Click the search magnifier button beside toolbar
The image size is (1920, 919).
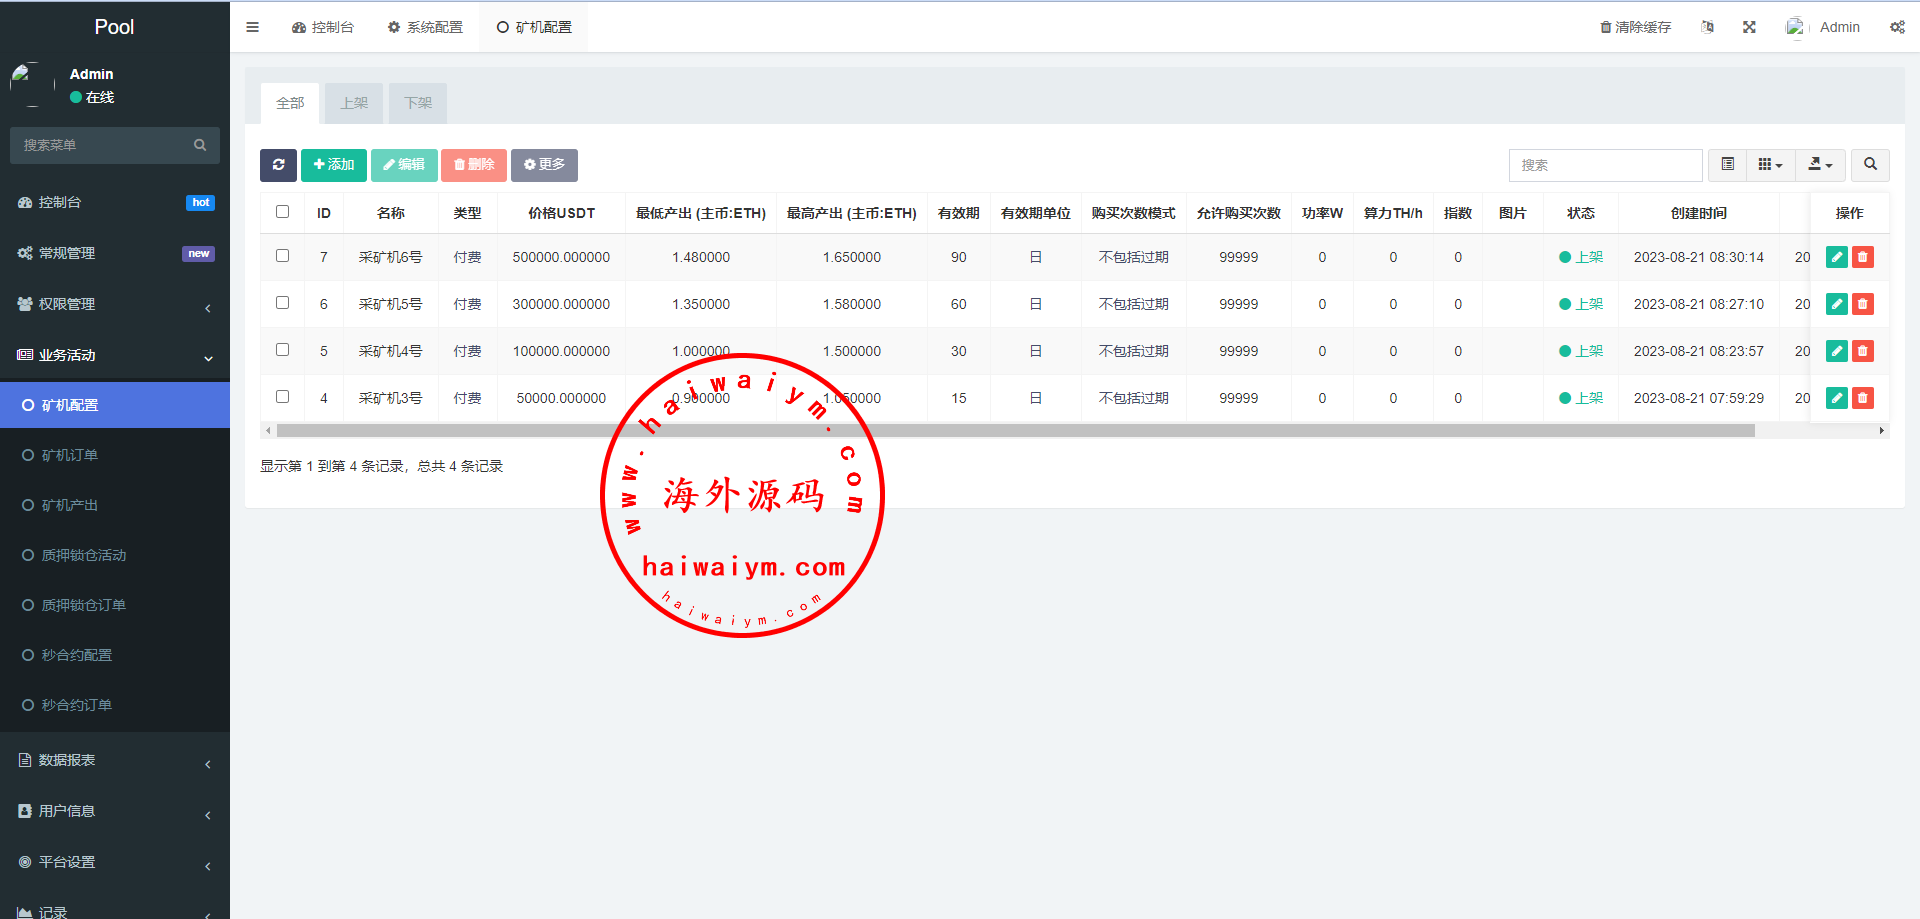1869,165
